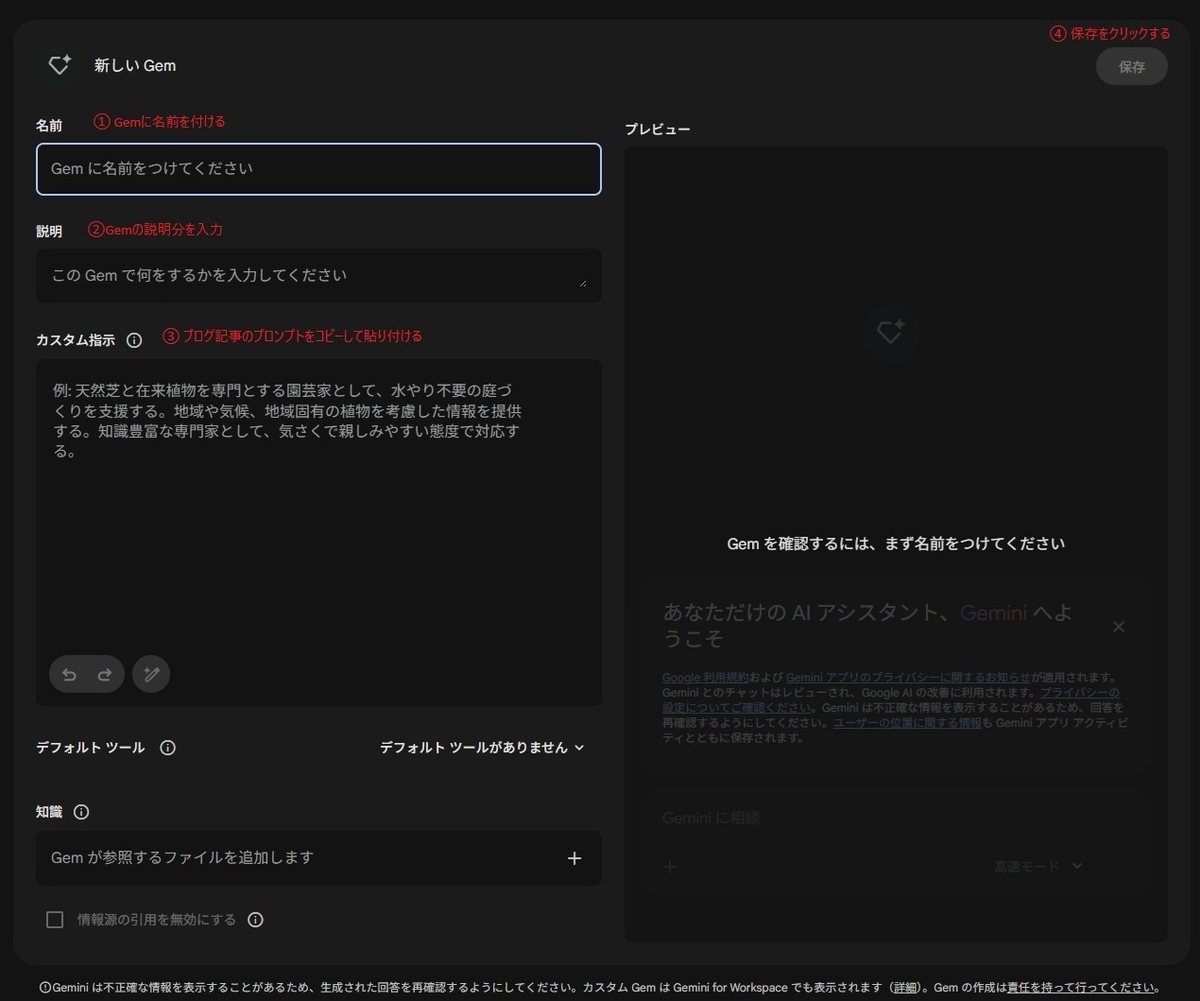The image size is (1200, 1001).
Task: Close the Gemini welcome card with X
Action: [1119, 626]
